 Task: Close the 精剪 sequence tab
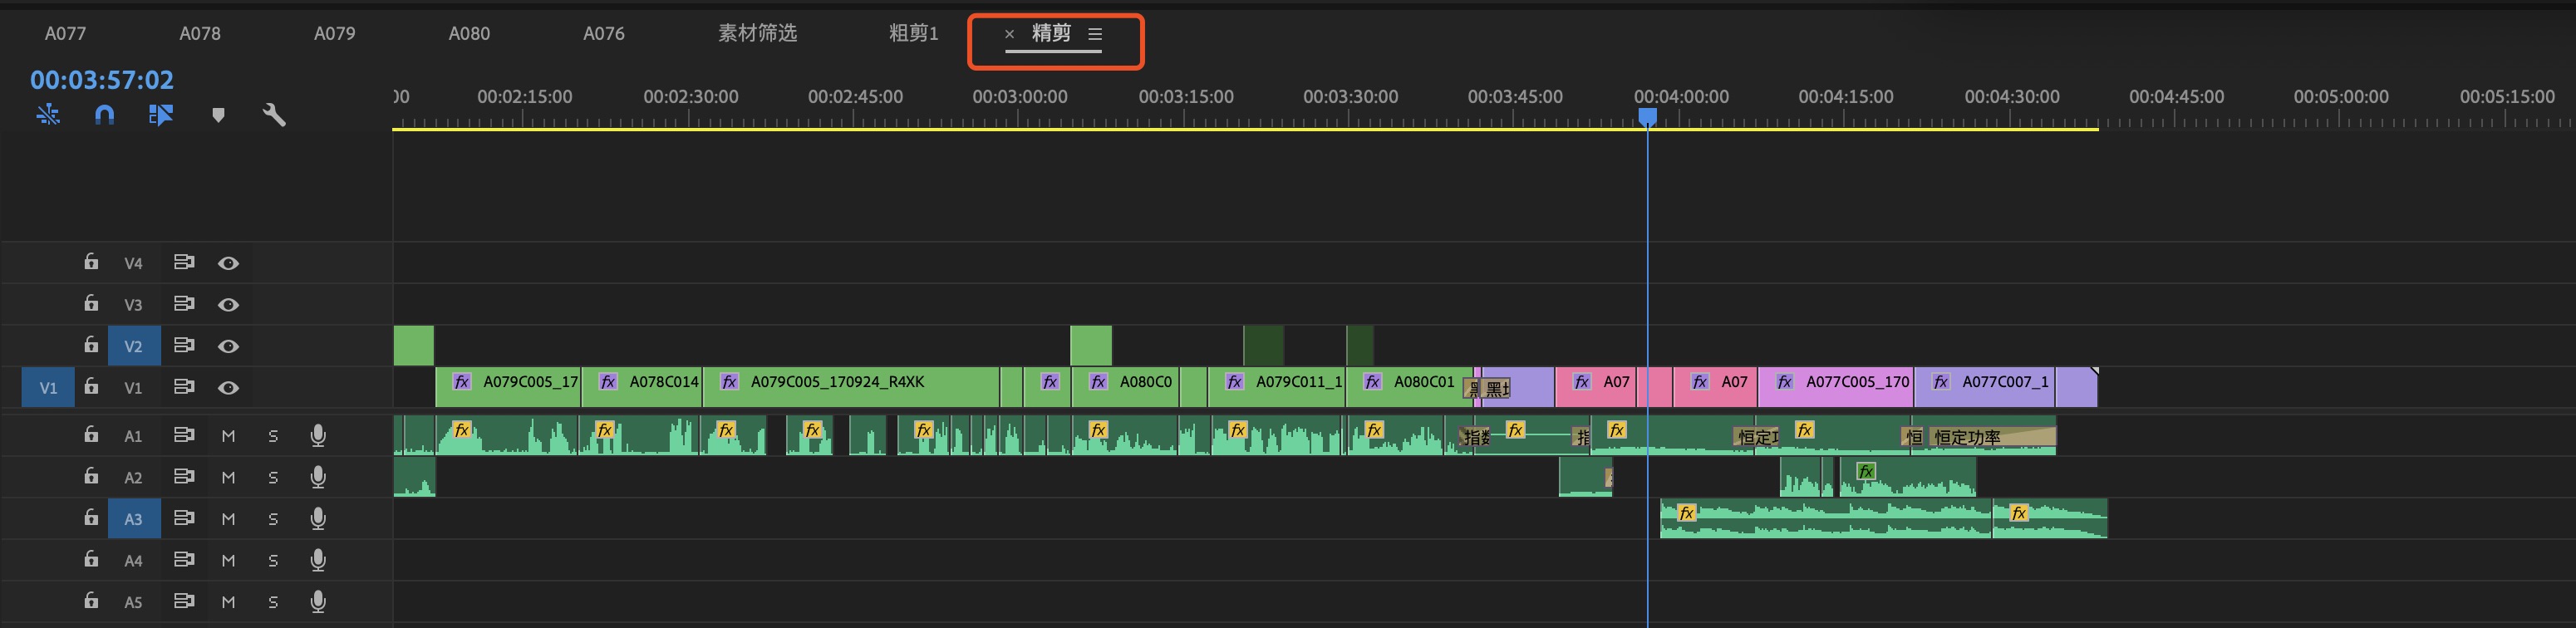tap(1009, 34)
